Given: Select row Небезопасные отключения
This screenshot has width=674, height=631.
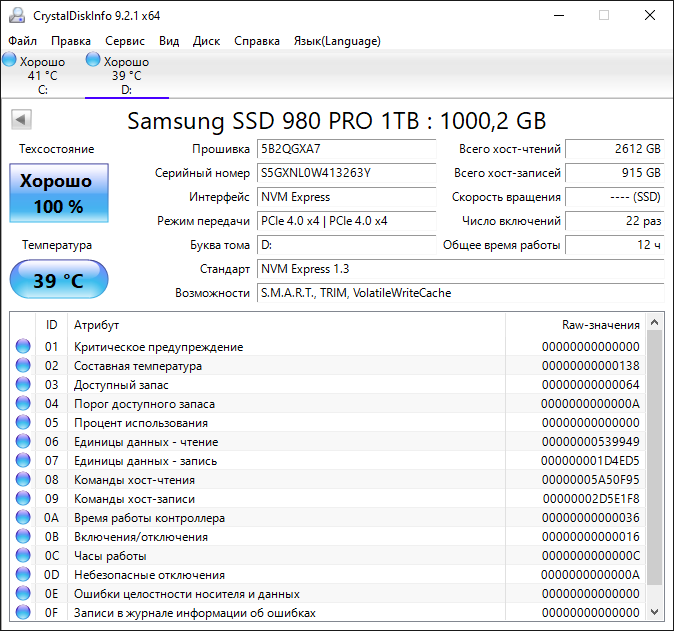Looking at the screenshot, I should click(x=328, y=574).
